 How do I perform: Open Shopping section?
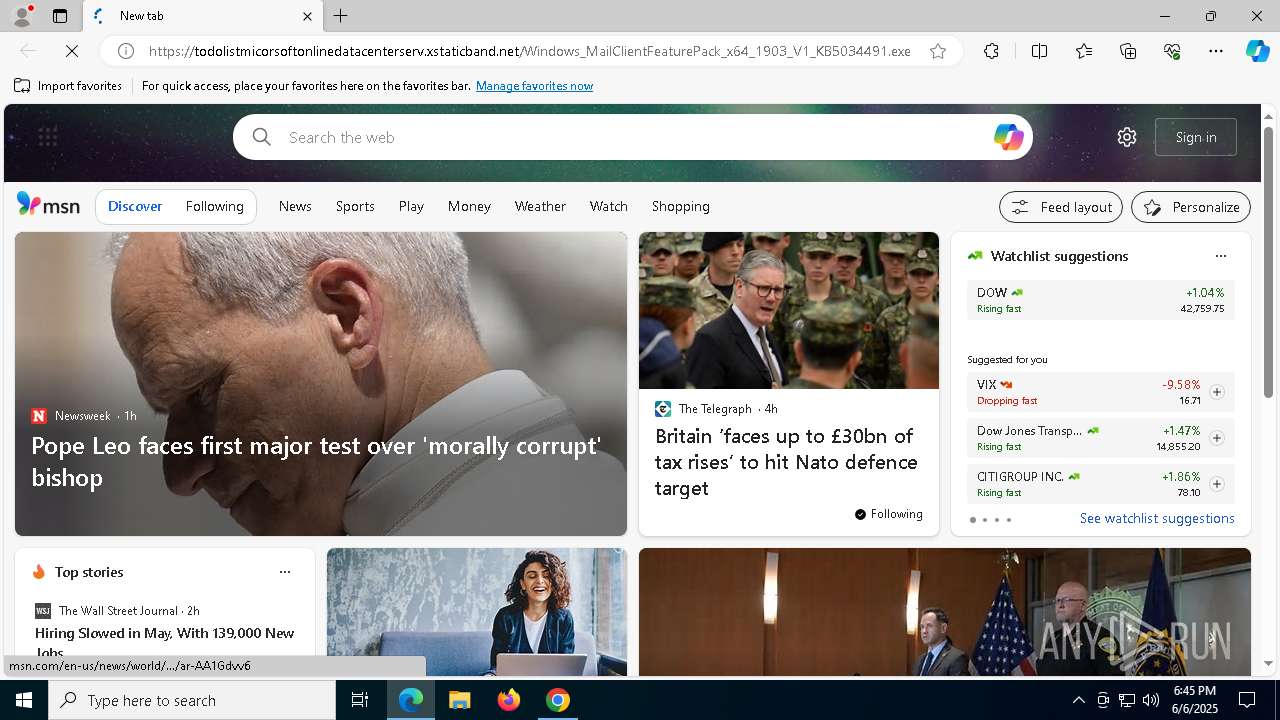click(681, 206)
